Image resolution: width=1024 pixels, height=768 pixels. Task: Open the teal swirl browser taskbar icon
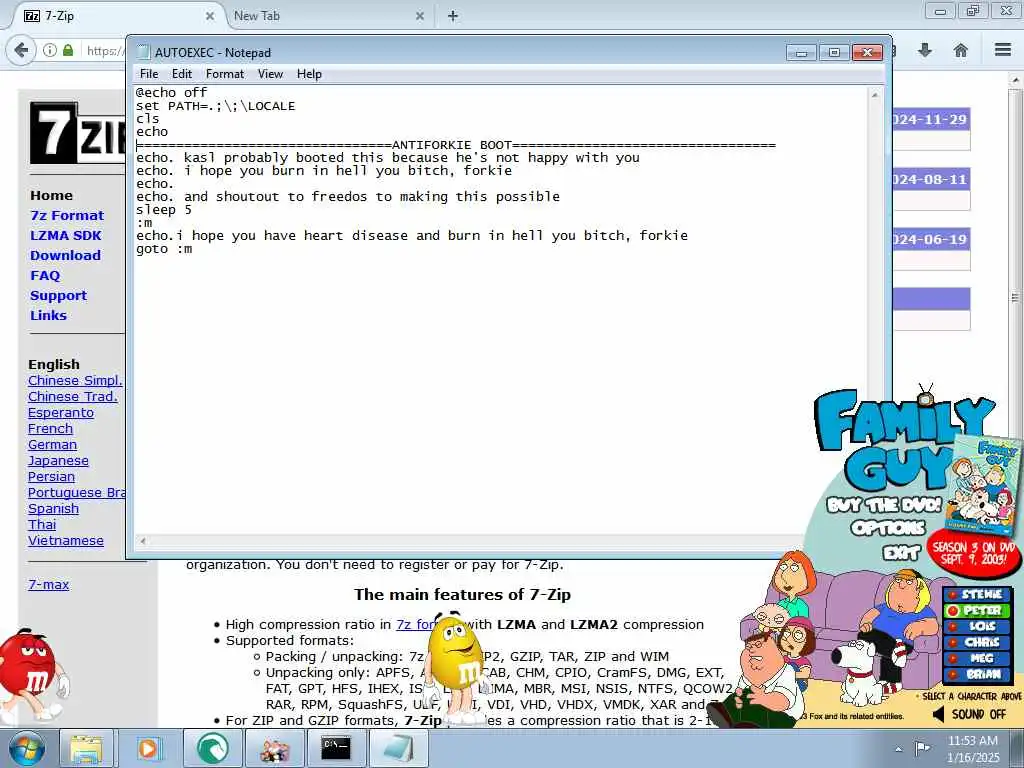pos(213,748)
